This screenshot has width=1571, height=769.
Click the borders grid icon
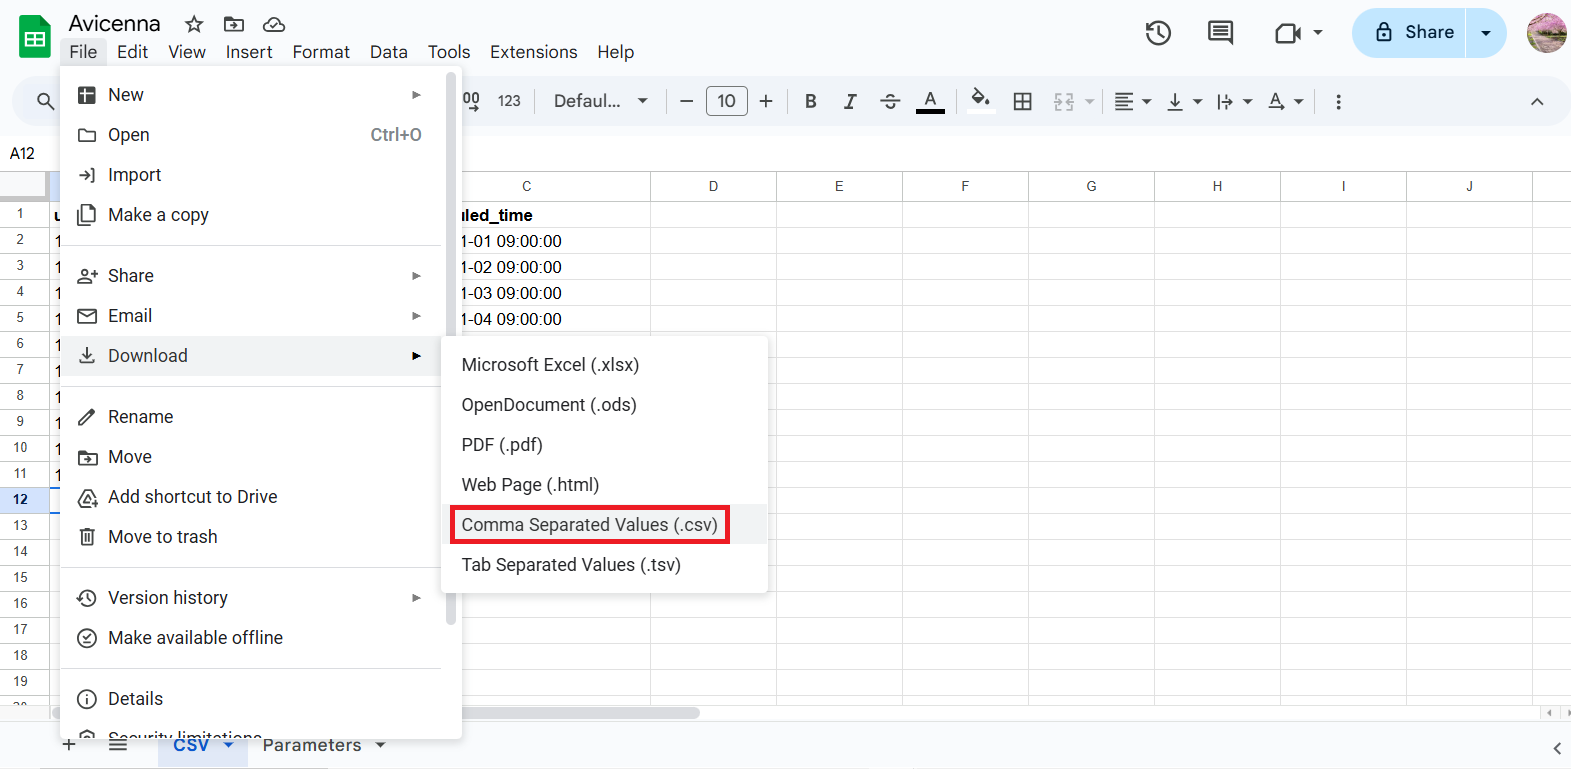point(1022,101)
